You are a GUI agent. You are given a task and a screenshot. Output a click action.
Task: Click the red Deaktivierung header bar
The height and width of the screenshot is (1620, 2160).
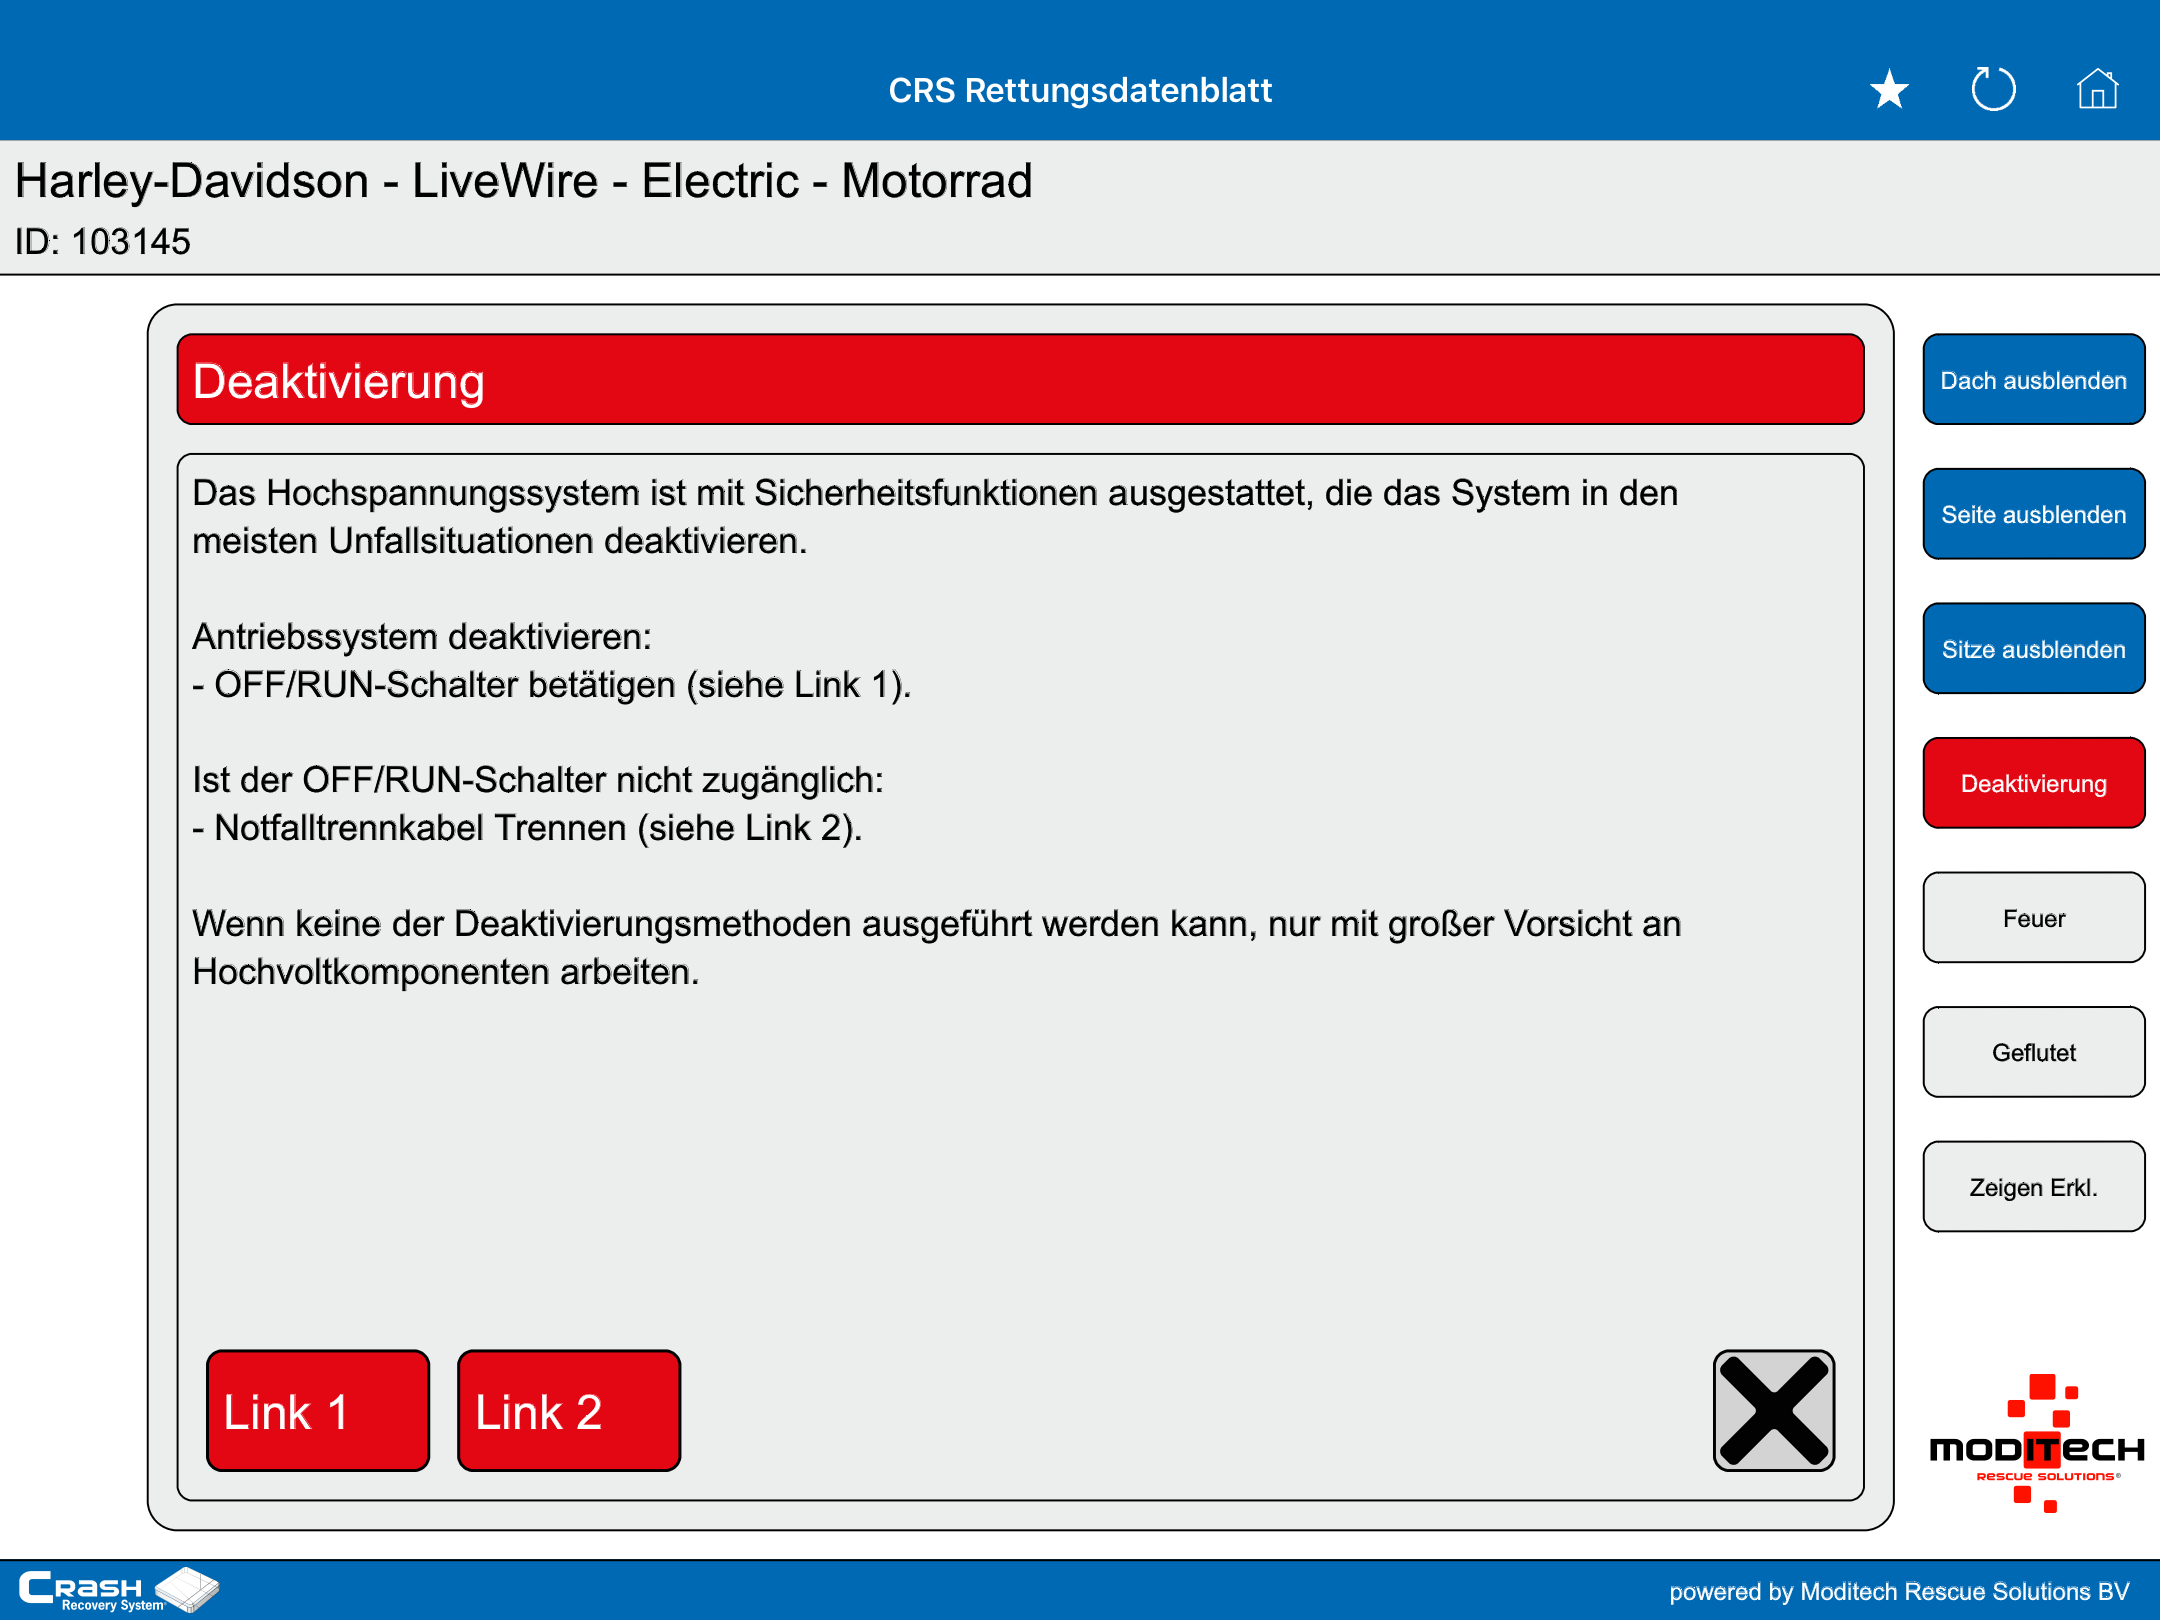tap(1020, 380)
